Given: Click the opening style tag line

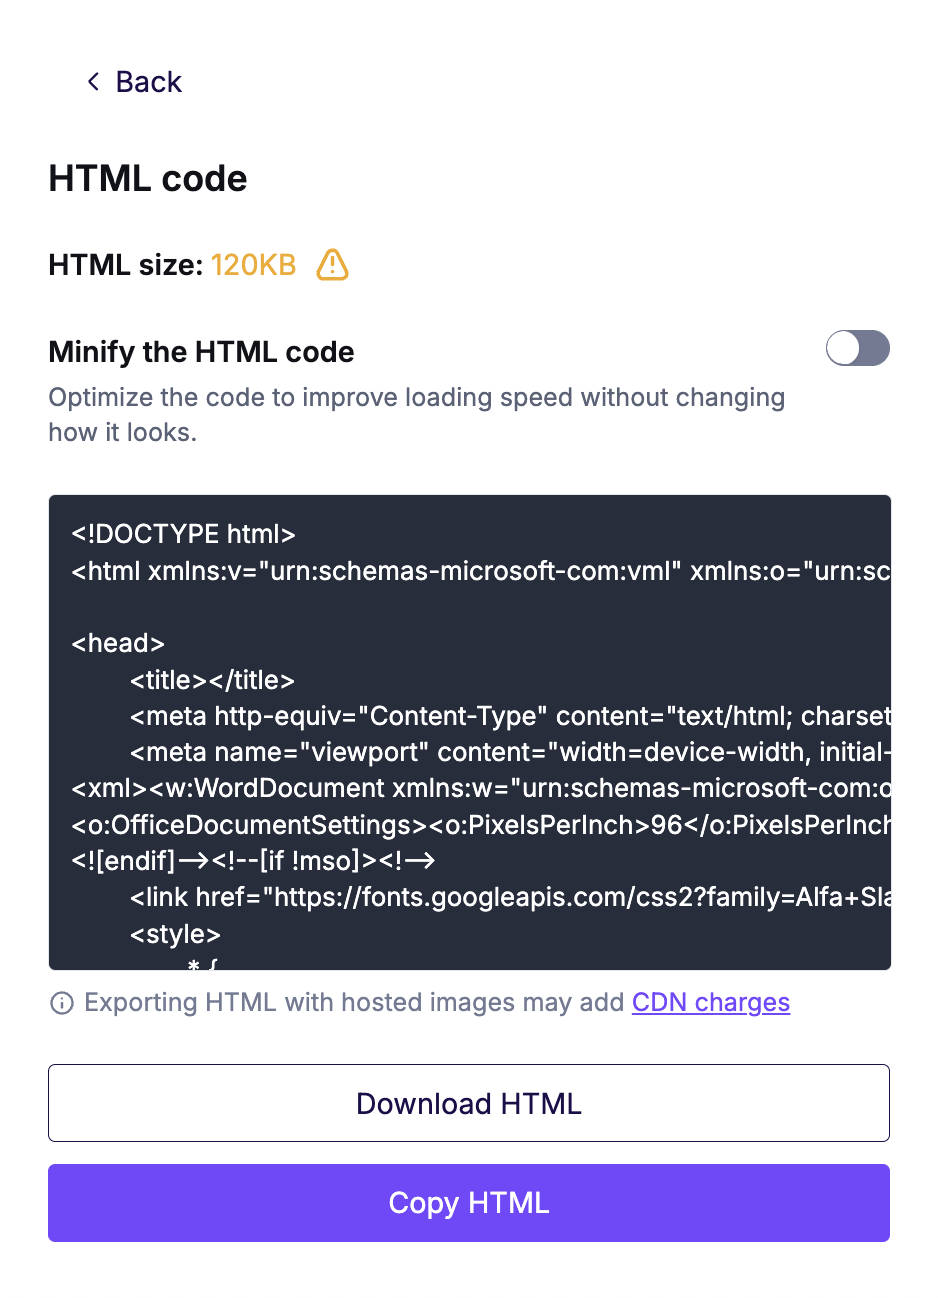Looking at the screenshot, I should 175,934.
